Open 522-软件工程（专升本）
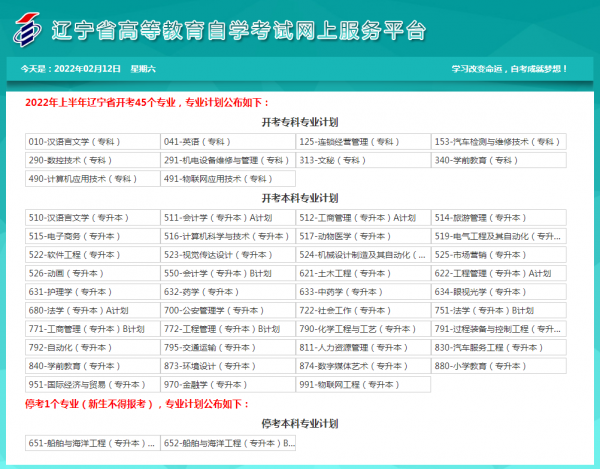Image resolution: width=600 pixels, height=469 pixels. pyautogui.click(x=93, y=255)
